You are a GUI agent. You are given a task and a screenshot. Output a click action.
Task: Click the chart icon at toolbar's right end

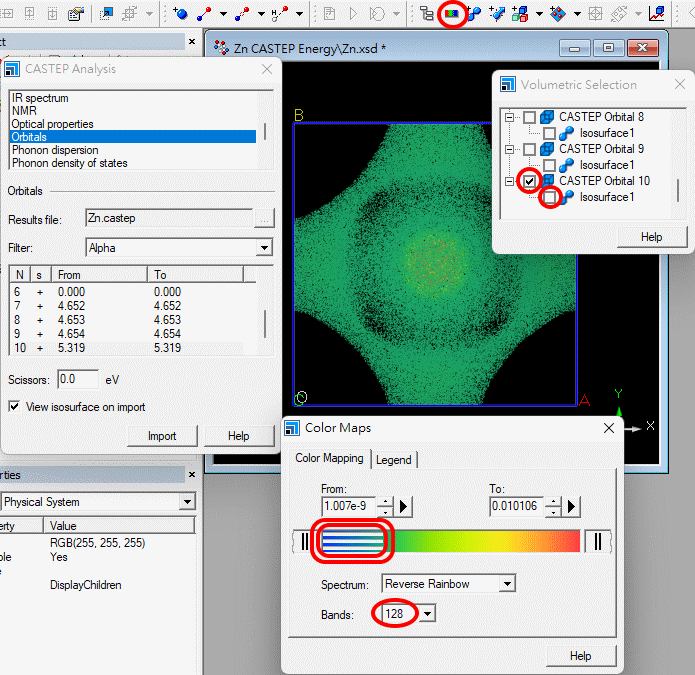[x=657, y=14]
